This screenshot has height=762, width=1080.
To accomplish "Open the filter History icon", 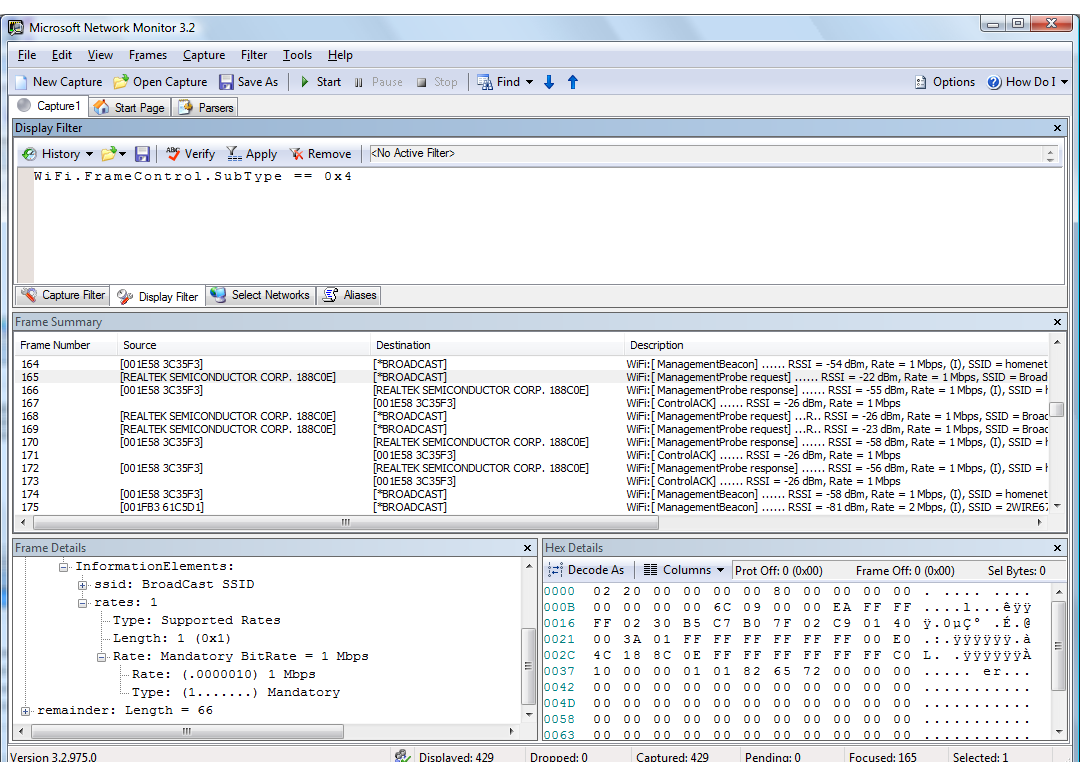I will (29, 154).
